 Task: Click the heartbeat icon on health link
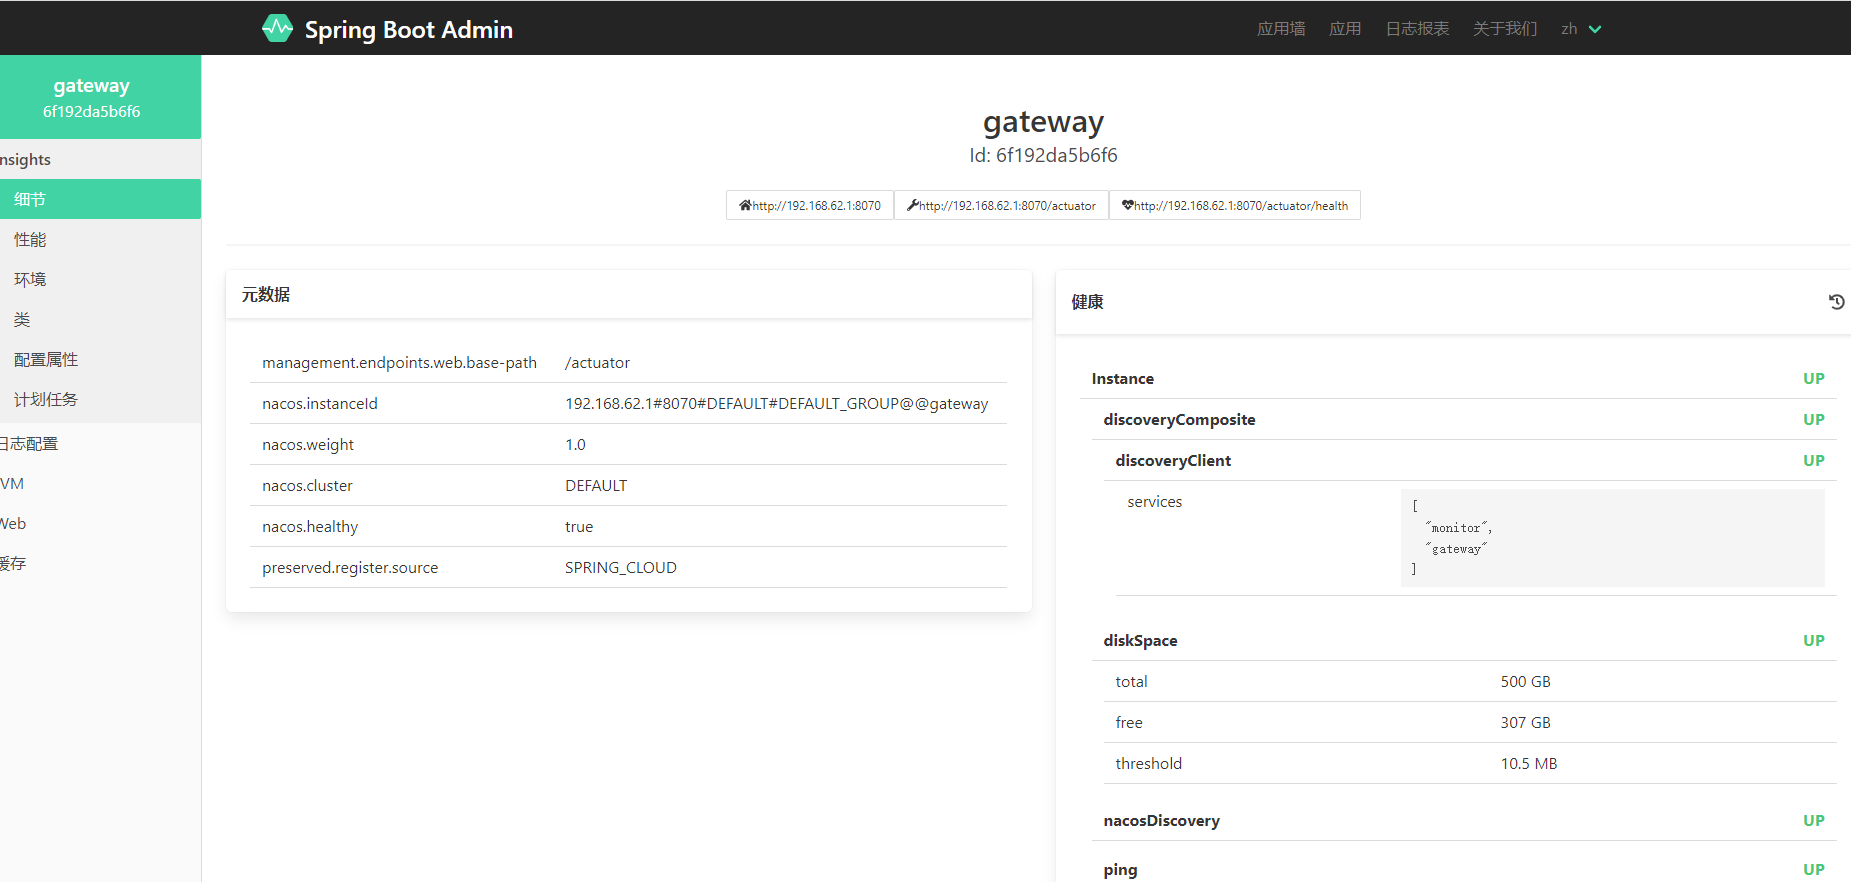tap(1127, 205)
